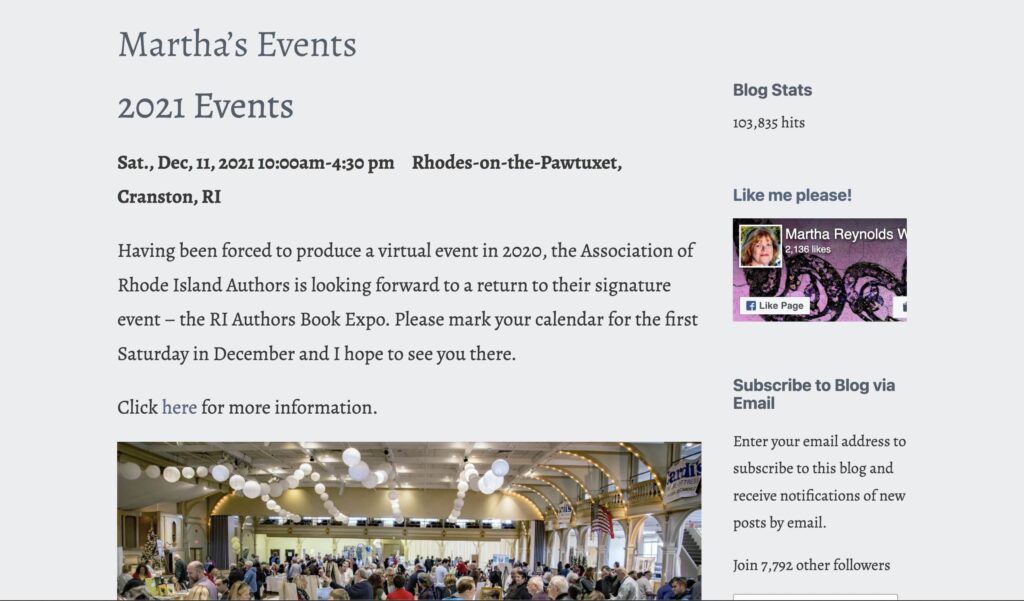Click the email input field below followers
Screen dimensions: 1024x601
pos(815,597)
